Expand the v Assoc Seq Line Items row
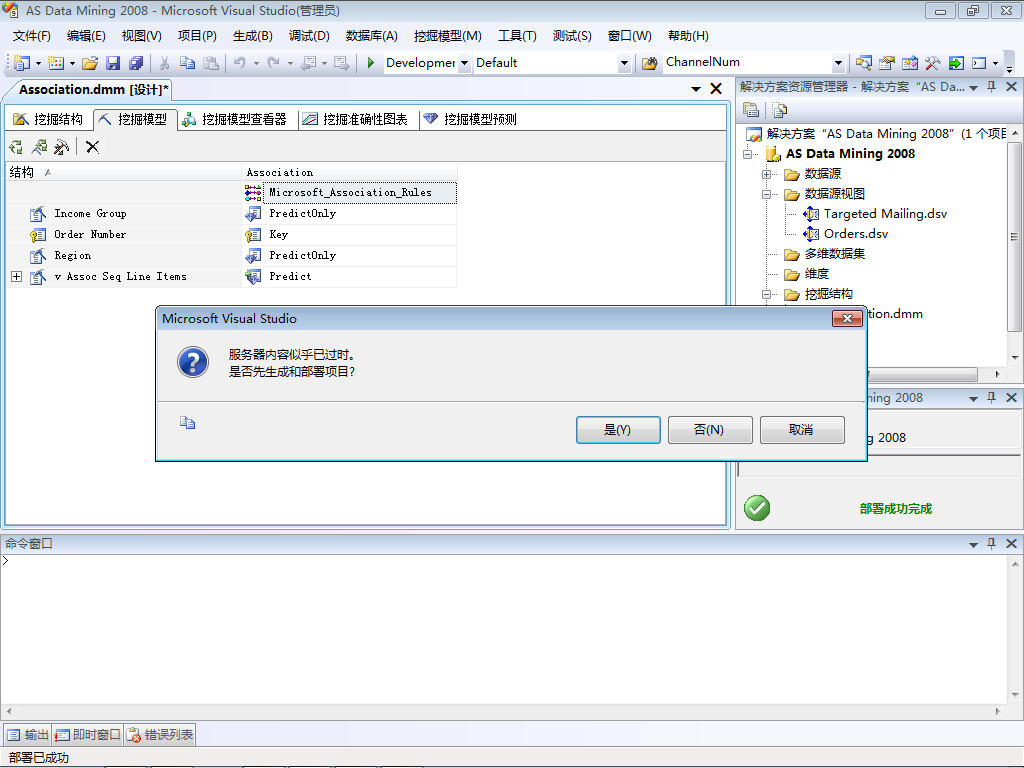Image resolution: width=1024 pixels, height=768 pixels. [16, 277]
